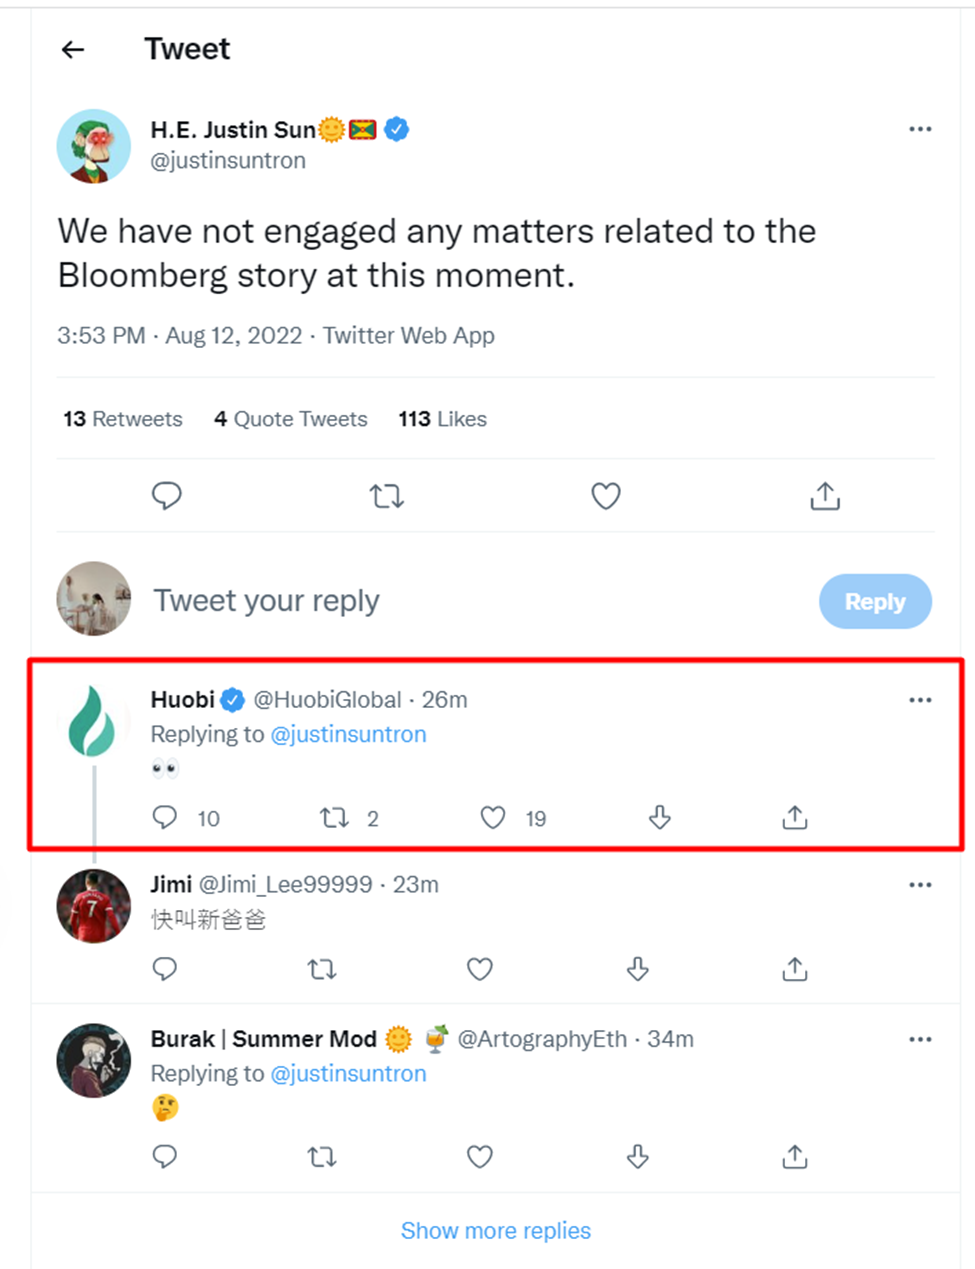Share Jimi's reply
The width and height of the screenshot is (975, 1269).
point(794,968)
